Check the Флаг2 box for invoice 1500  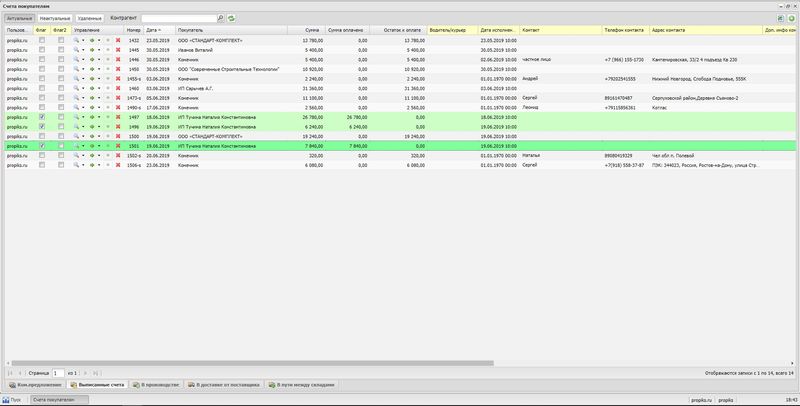pyautogui.click(x=61, y=136)
